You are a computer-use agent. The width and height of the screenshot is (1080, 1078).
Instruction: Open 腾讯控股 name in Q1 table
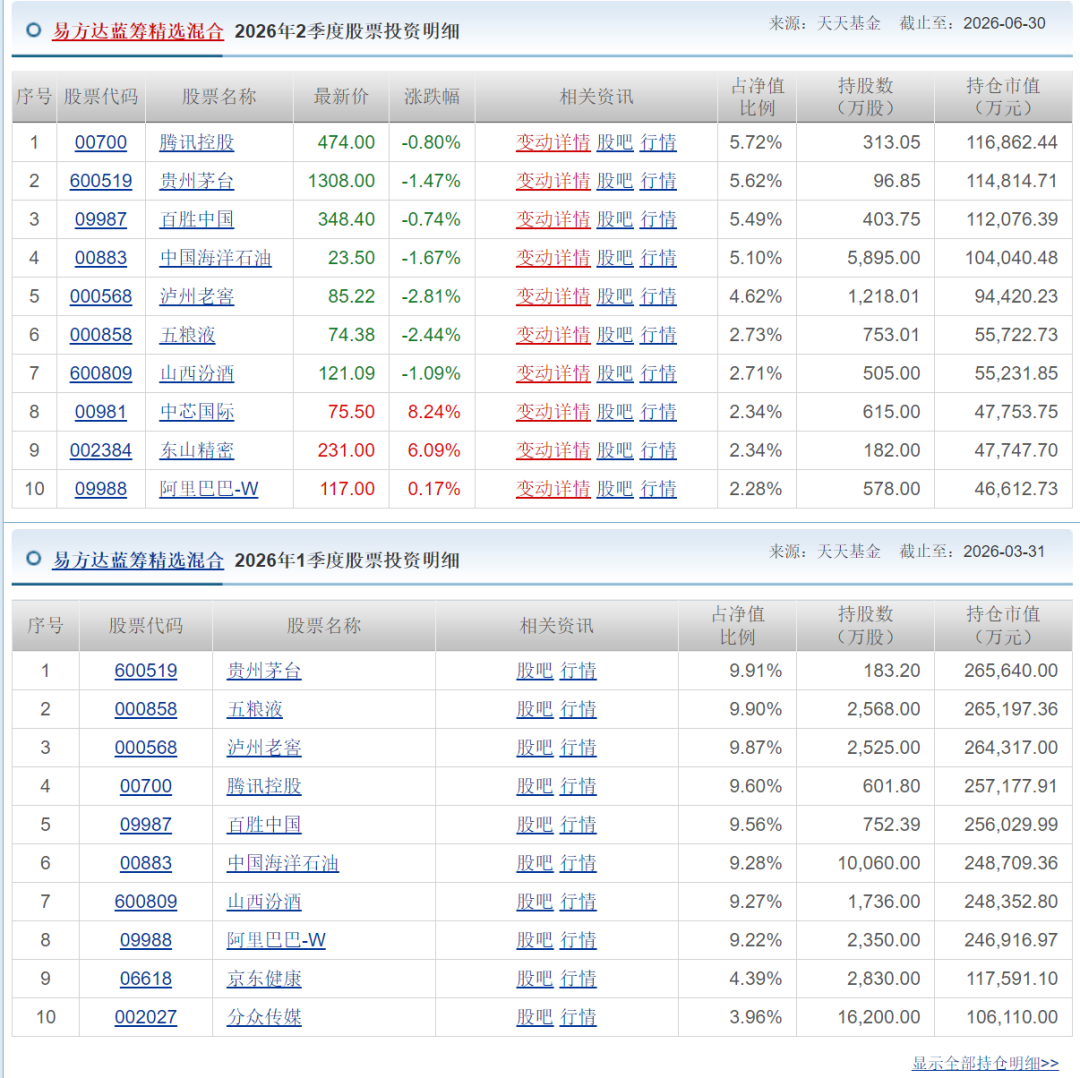click(264, 787)
